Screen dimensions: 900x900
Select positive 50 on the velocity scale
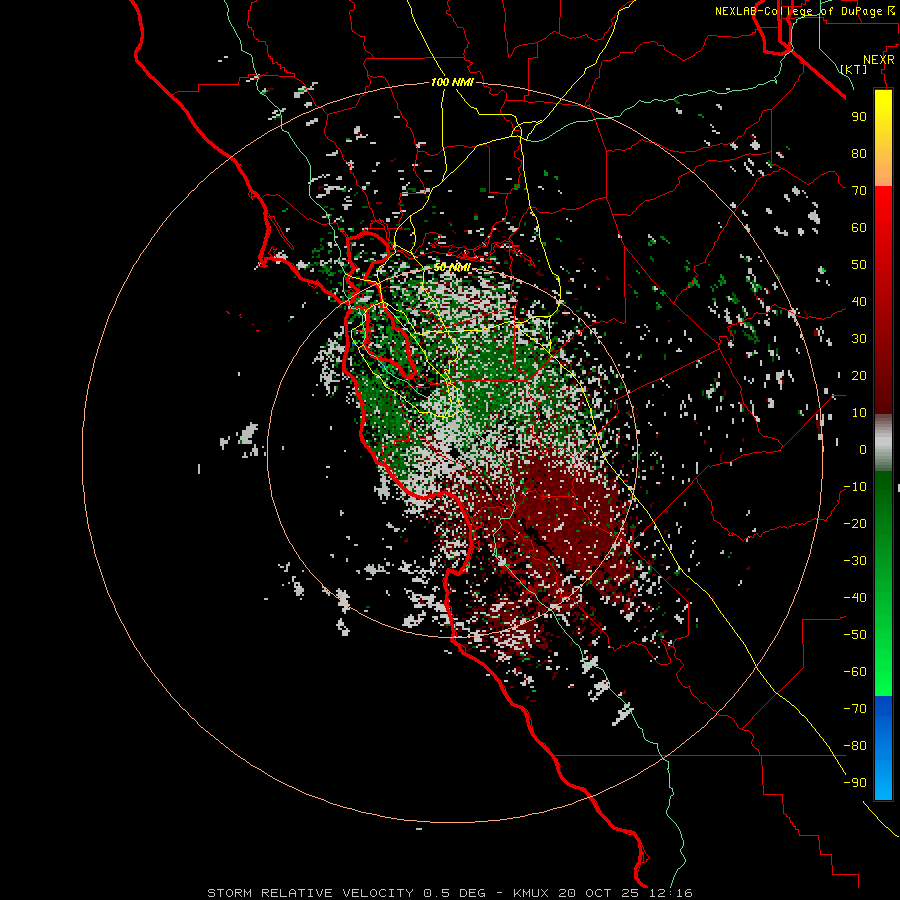point(859,265)
